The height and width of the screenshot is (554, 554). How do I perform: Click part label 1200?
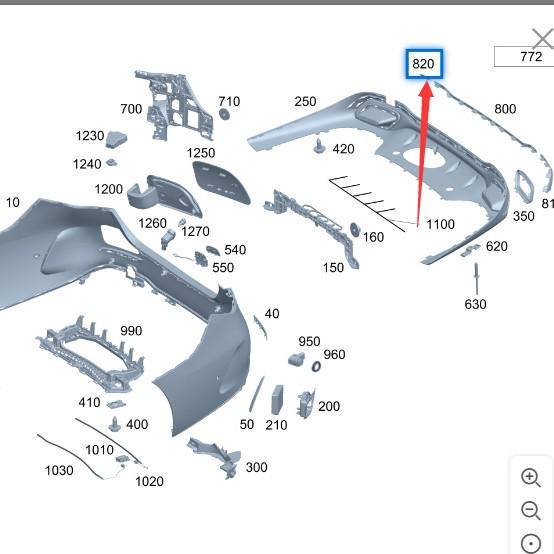tap(108, 189)
